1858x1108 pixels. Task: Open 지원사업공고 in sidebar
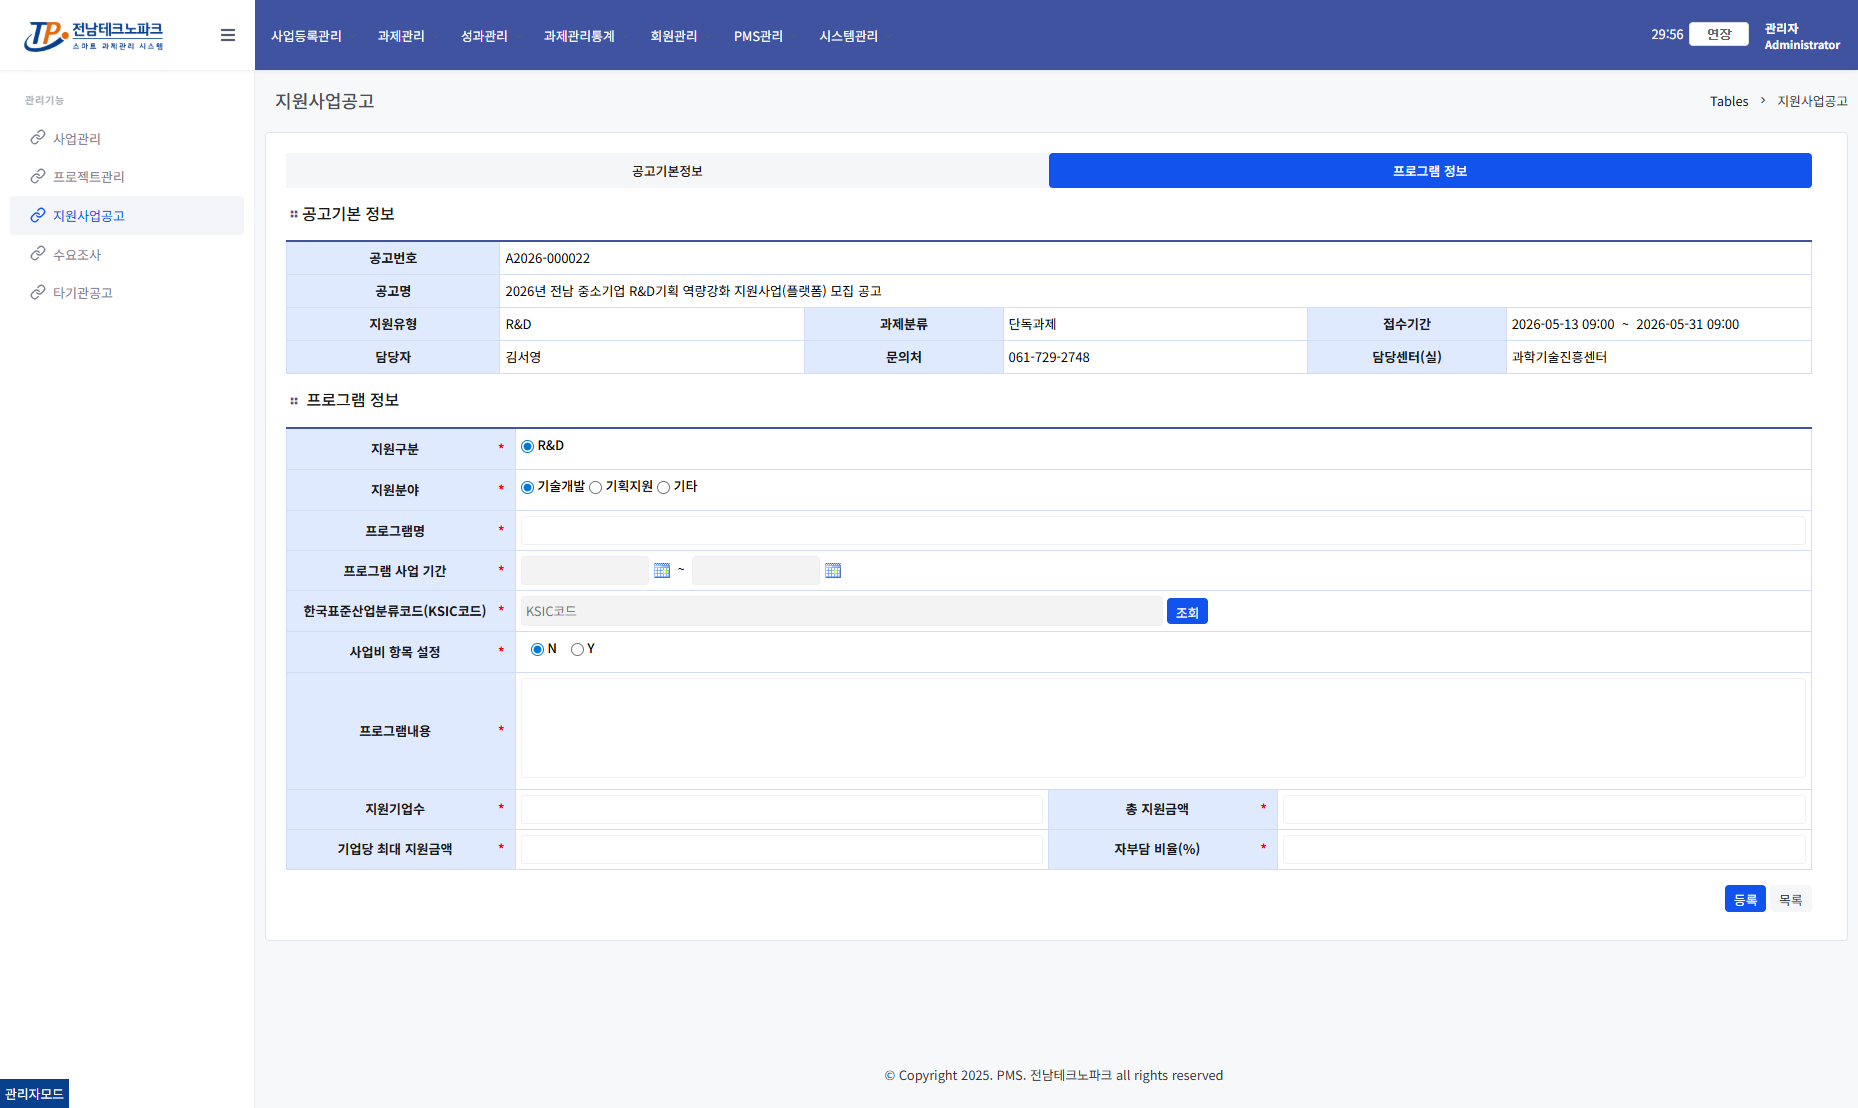(x=127, y=215)
